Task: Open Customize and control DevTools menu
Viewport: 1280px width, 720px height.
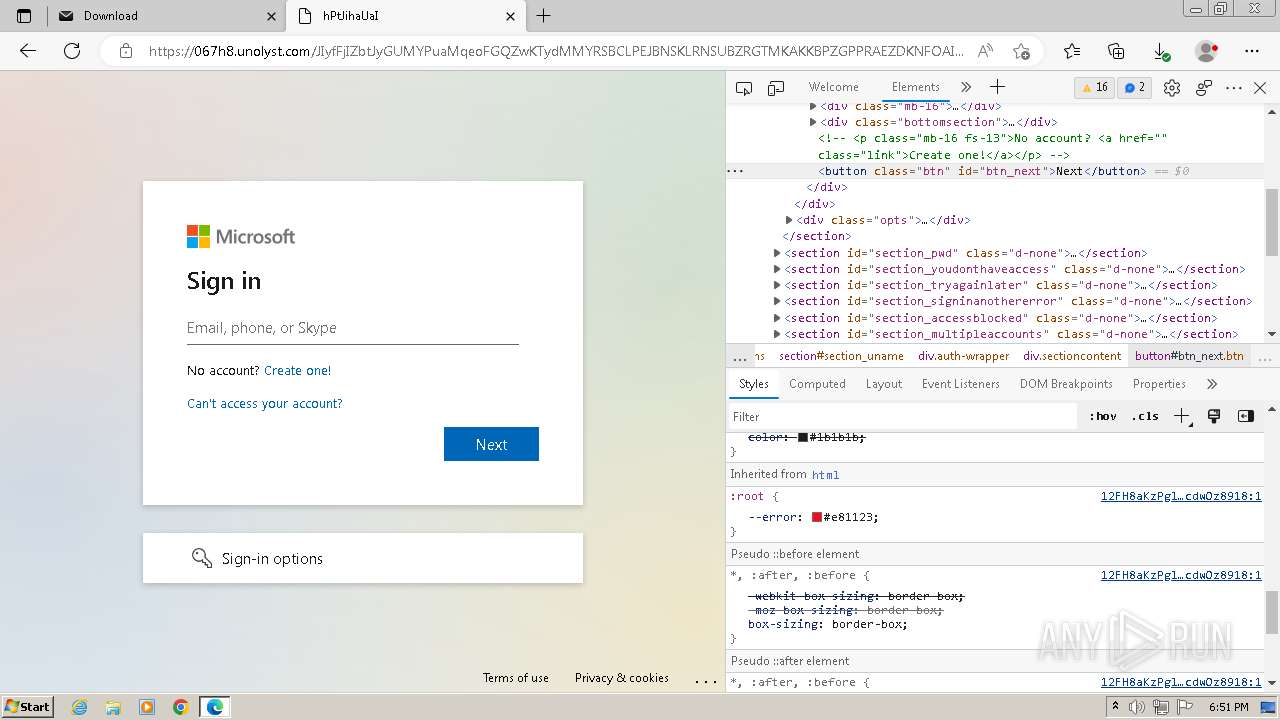Action: click(x=1234, y=88)
